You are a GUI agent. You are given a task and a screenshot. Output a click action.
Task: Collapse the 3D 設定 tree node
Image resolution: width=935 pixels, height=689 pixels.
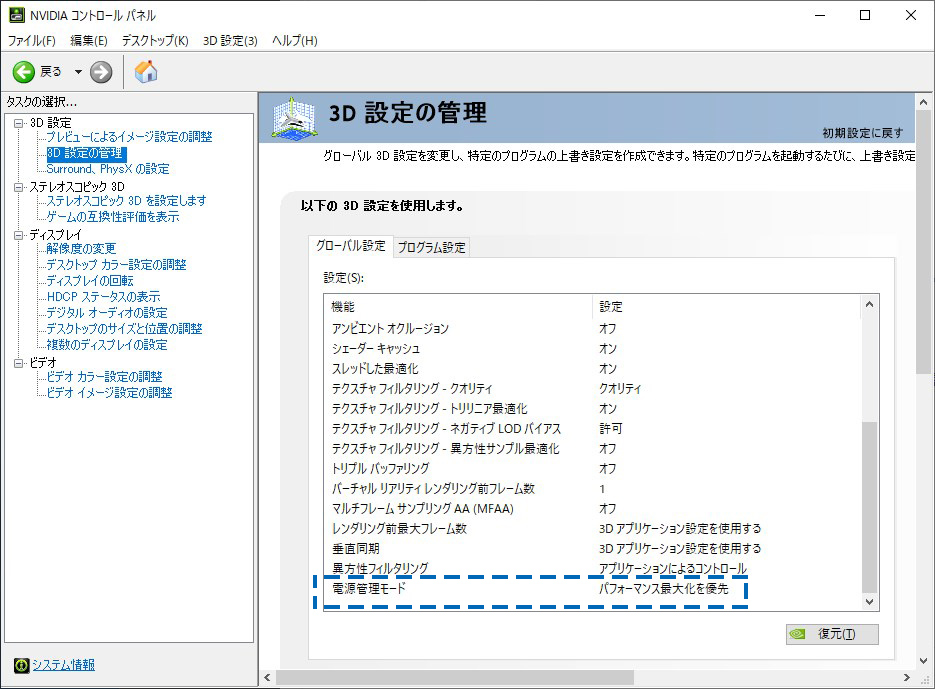[18, 123]
